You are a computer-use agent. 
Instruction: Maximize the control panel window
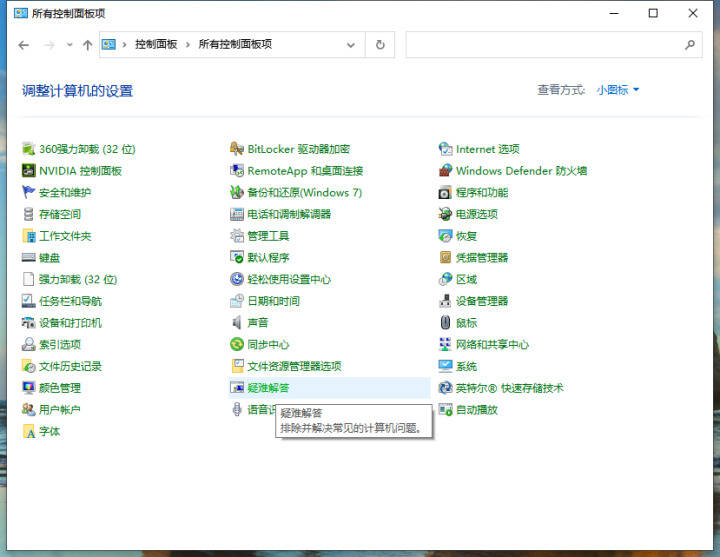tap(653, 13)
